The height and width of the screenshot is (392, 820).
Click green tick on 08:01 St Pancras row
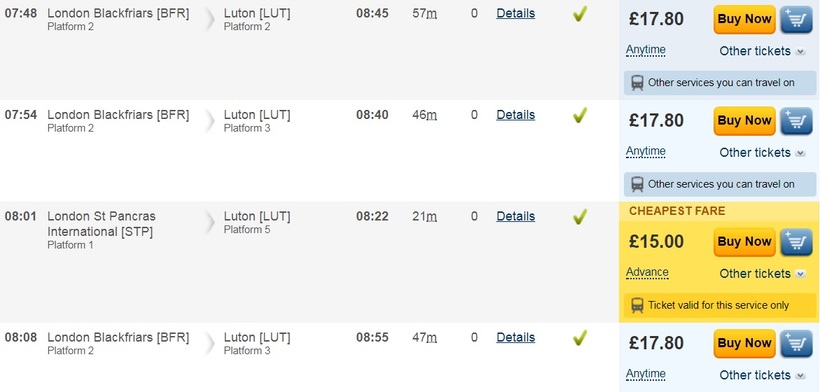pos(579,216)
